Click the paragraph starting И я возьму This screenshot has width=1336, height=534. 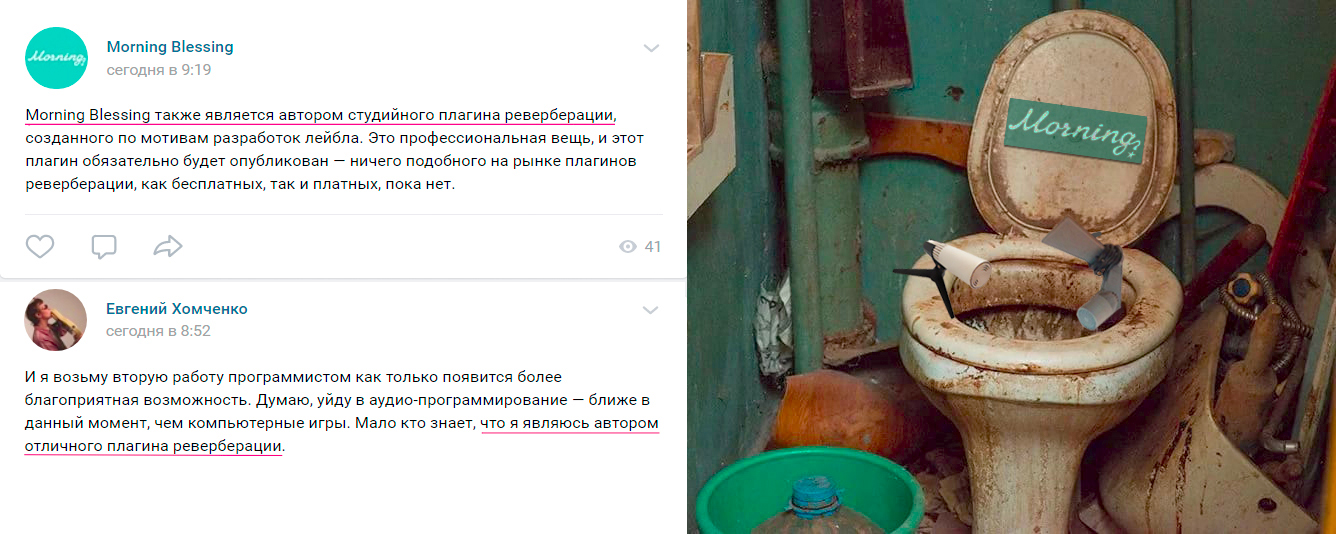pos(342,411)
